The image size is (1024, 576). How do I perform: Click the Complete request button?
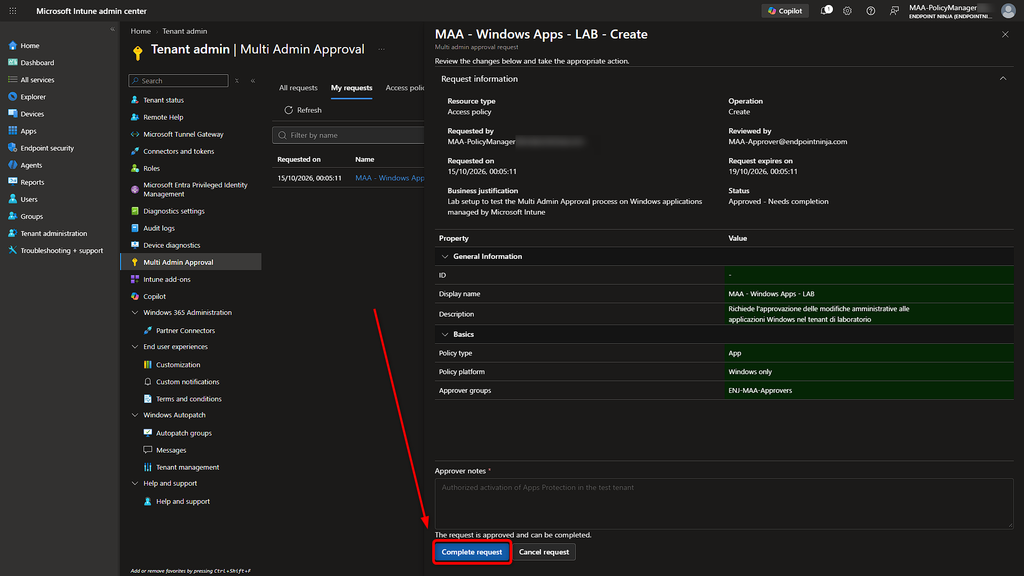click(472, 552)
